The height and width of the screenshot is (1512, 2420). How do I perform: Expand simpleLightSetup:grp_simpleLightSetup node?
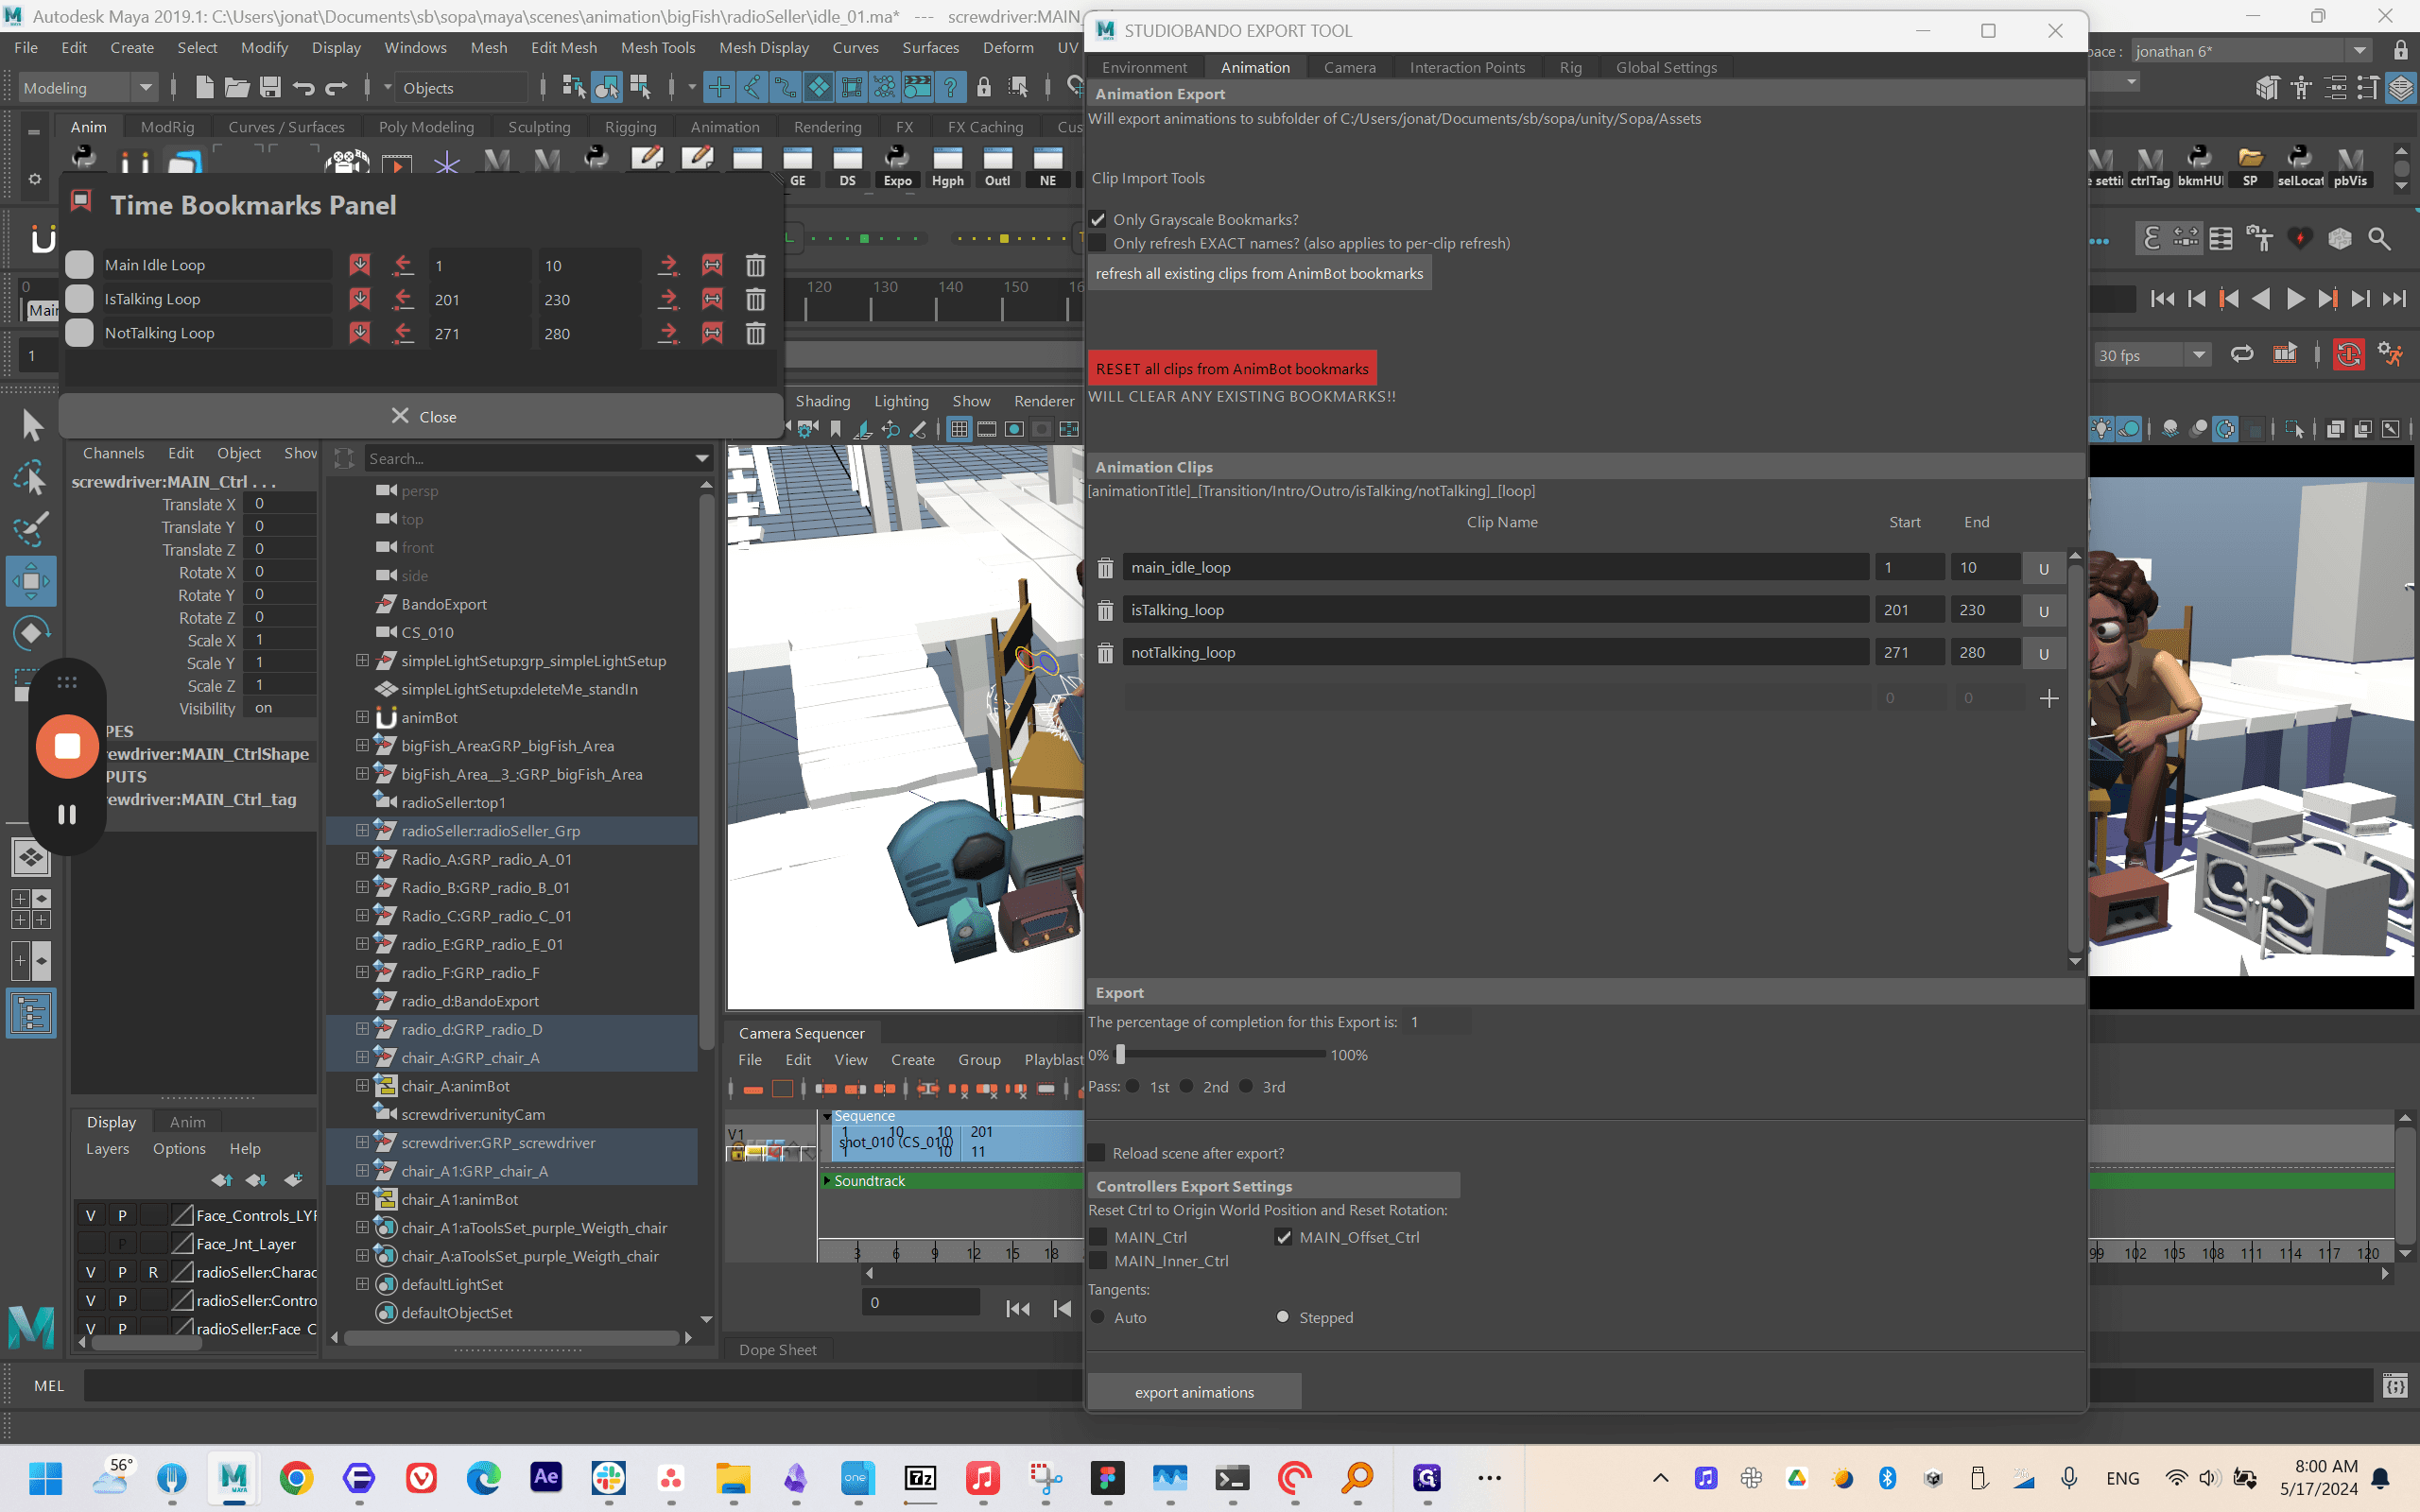pos(362,660)
